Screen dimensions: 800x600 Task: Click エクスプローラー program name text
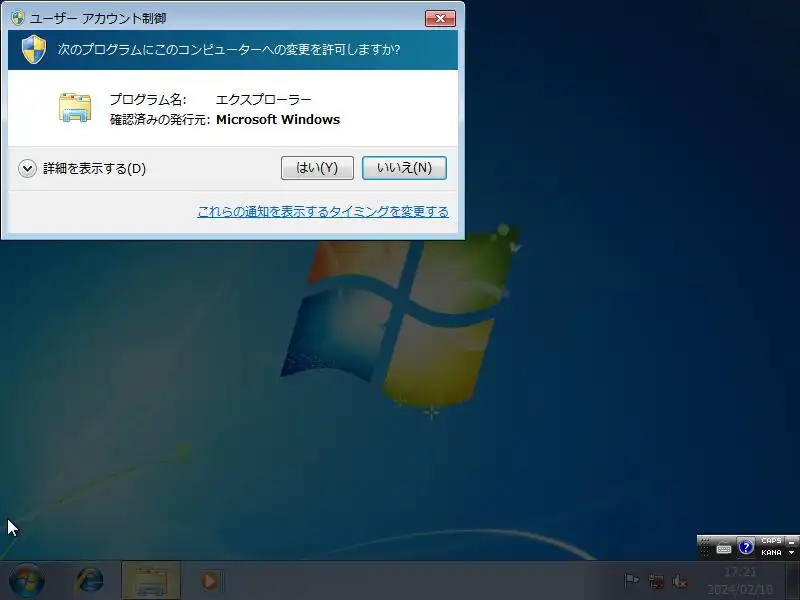263,99
